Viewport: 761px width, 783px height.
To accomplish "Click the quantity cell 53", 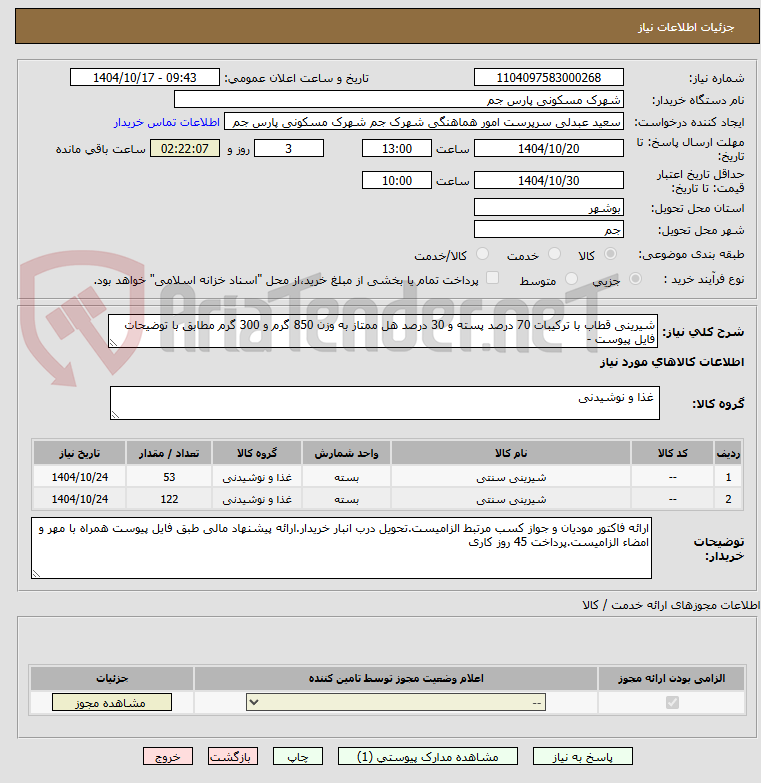I will (169, 477).
